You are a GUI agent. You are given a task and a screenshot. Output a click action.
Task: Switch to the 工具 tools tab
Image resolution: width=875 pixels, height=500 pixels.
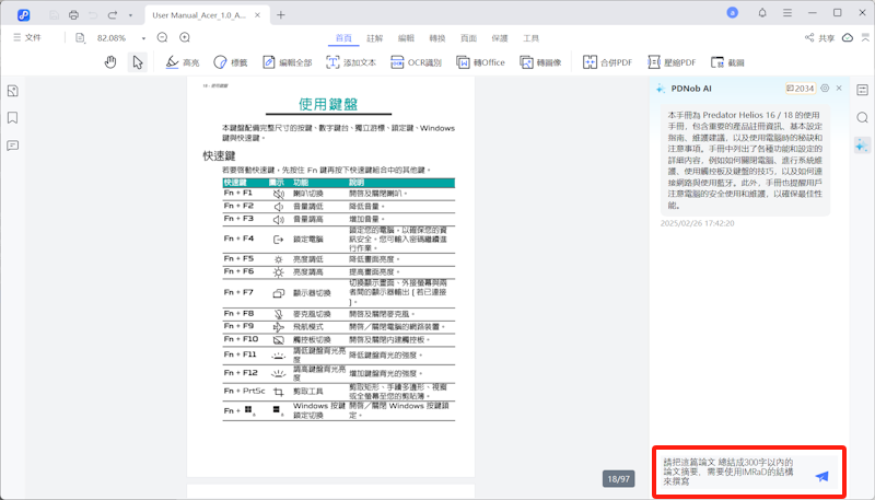(531, 38)
